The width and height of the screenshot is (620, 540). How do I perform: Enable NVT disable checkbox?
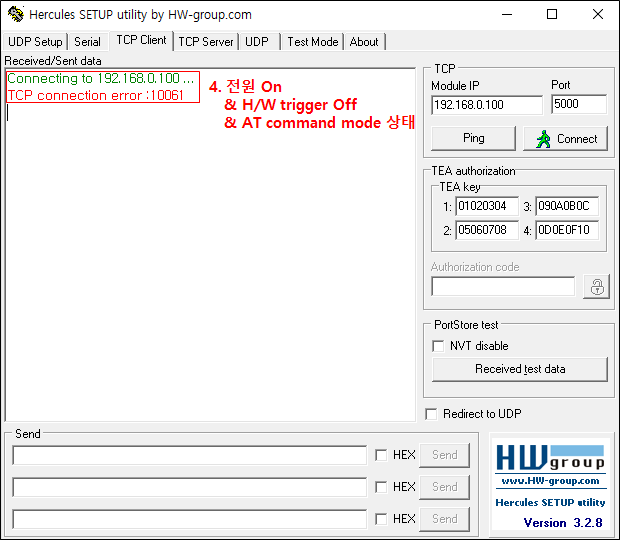tap(438, 346)
